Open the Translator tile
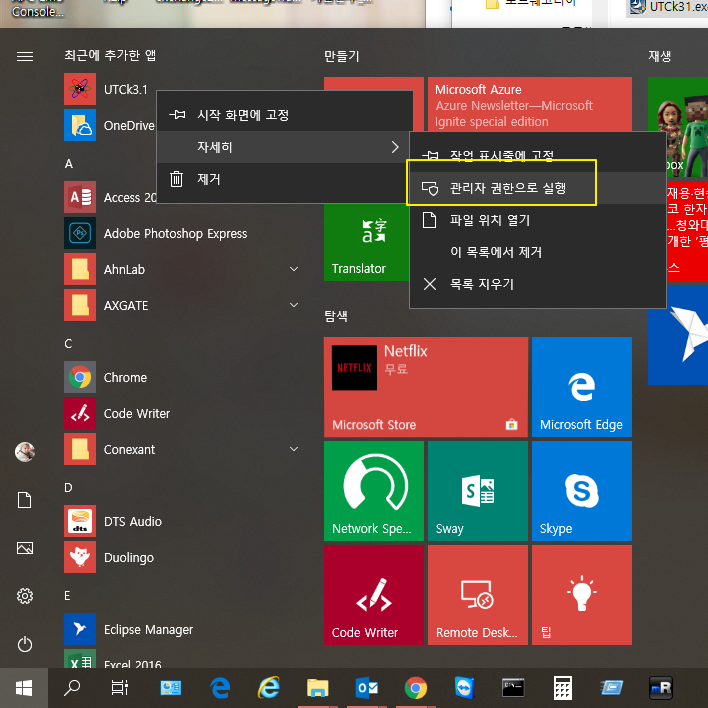 coord(366,242)
